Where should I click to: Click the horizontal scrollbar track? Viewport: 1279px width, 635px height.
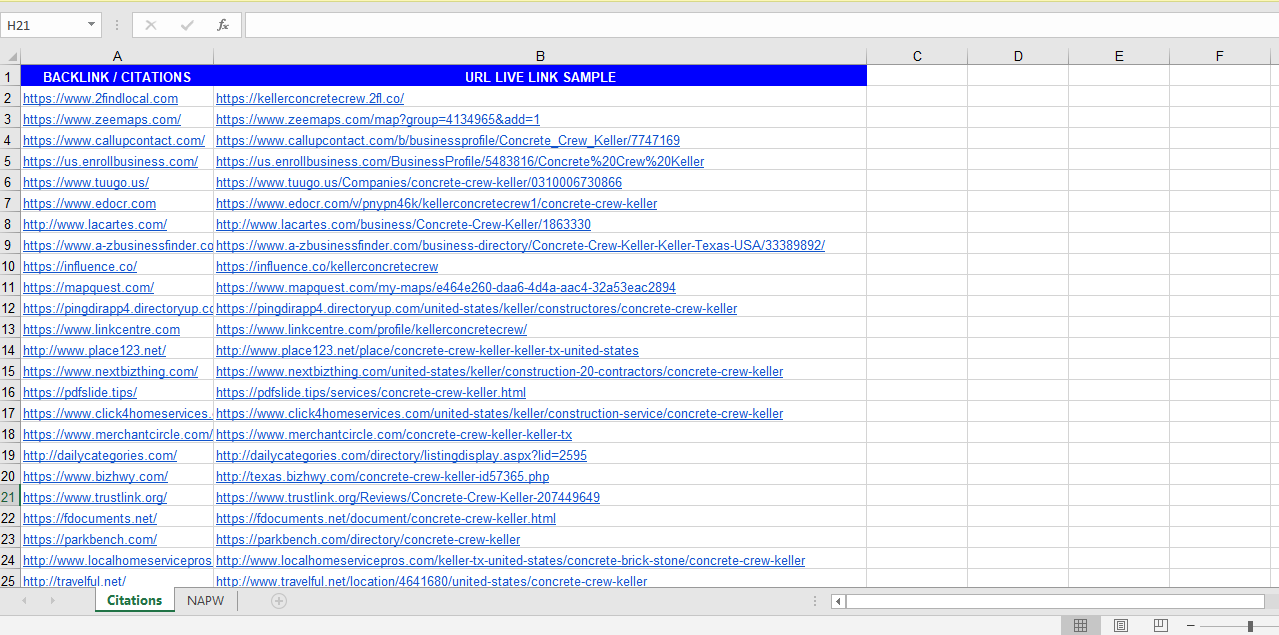(x=1055, y=601)
